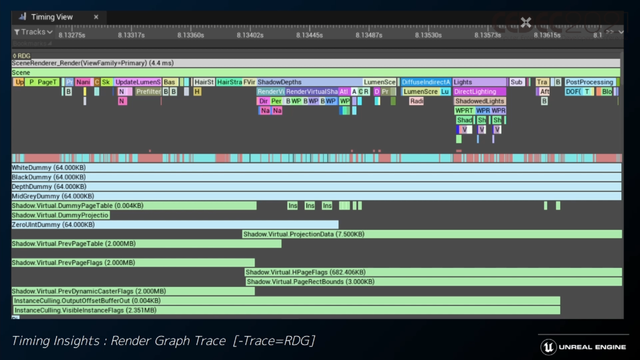Expand the overflow chevron in the time ruler
Image resolution: width=640 pixels, height=360 pixels.
621,32
